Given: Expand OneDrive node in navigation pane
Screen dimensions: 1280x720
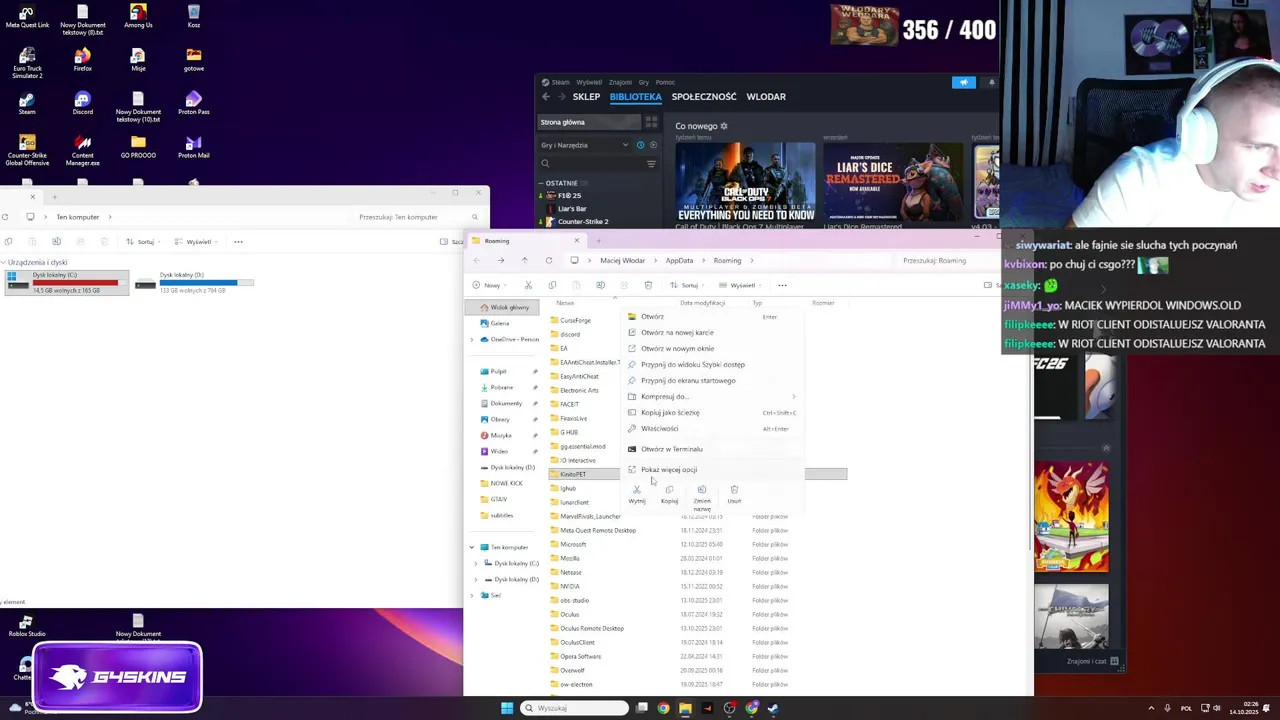Looking at the screenshot, I should click(472, 340).
